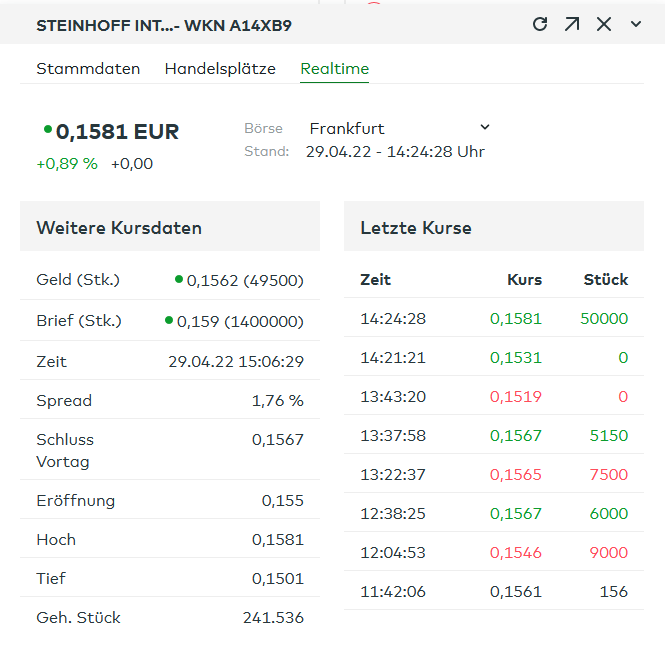
Task: Open quote in external window arrow
Action: (x=572, y=24)
